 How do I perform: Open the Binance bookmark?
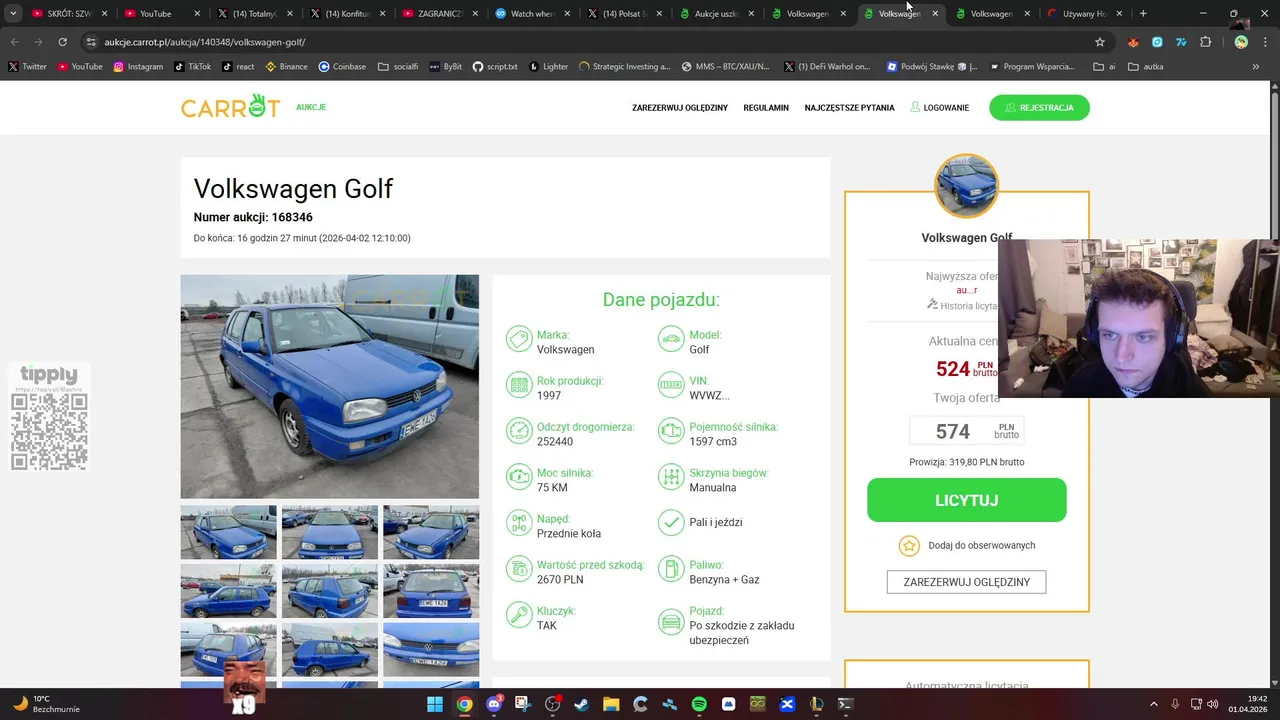286,66
